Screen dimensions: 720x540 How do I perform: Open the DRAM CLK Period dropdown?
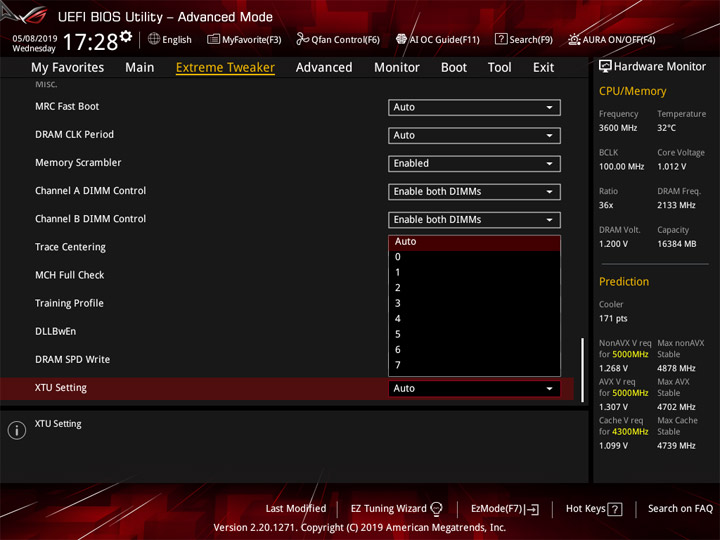pos(474,135)
